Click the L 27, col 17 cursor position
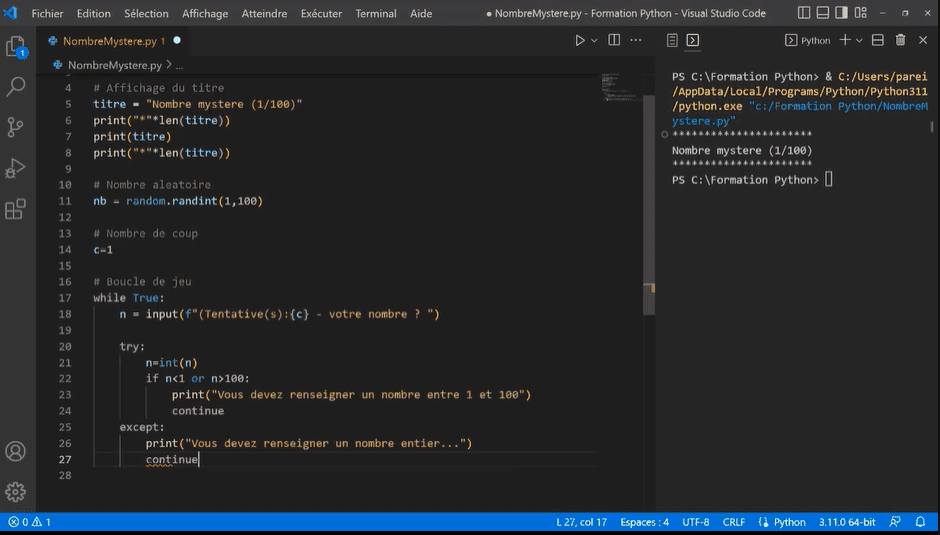 tap(582, 522)
